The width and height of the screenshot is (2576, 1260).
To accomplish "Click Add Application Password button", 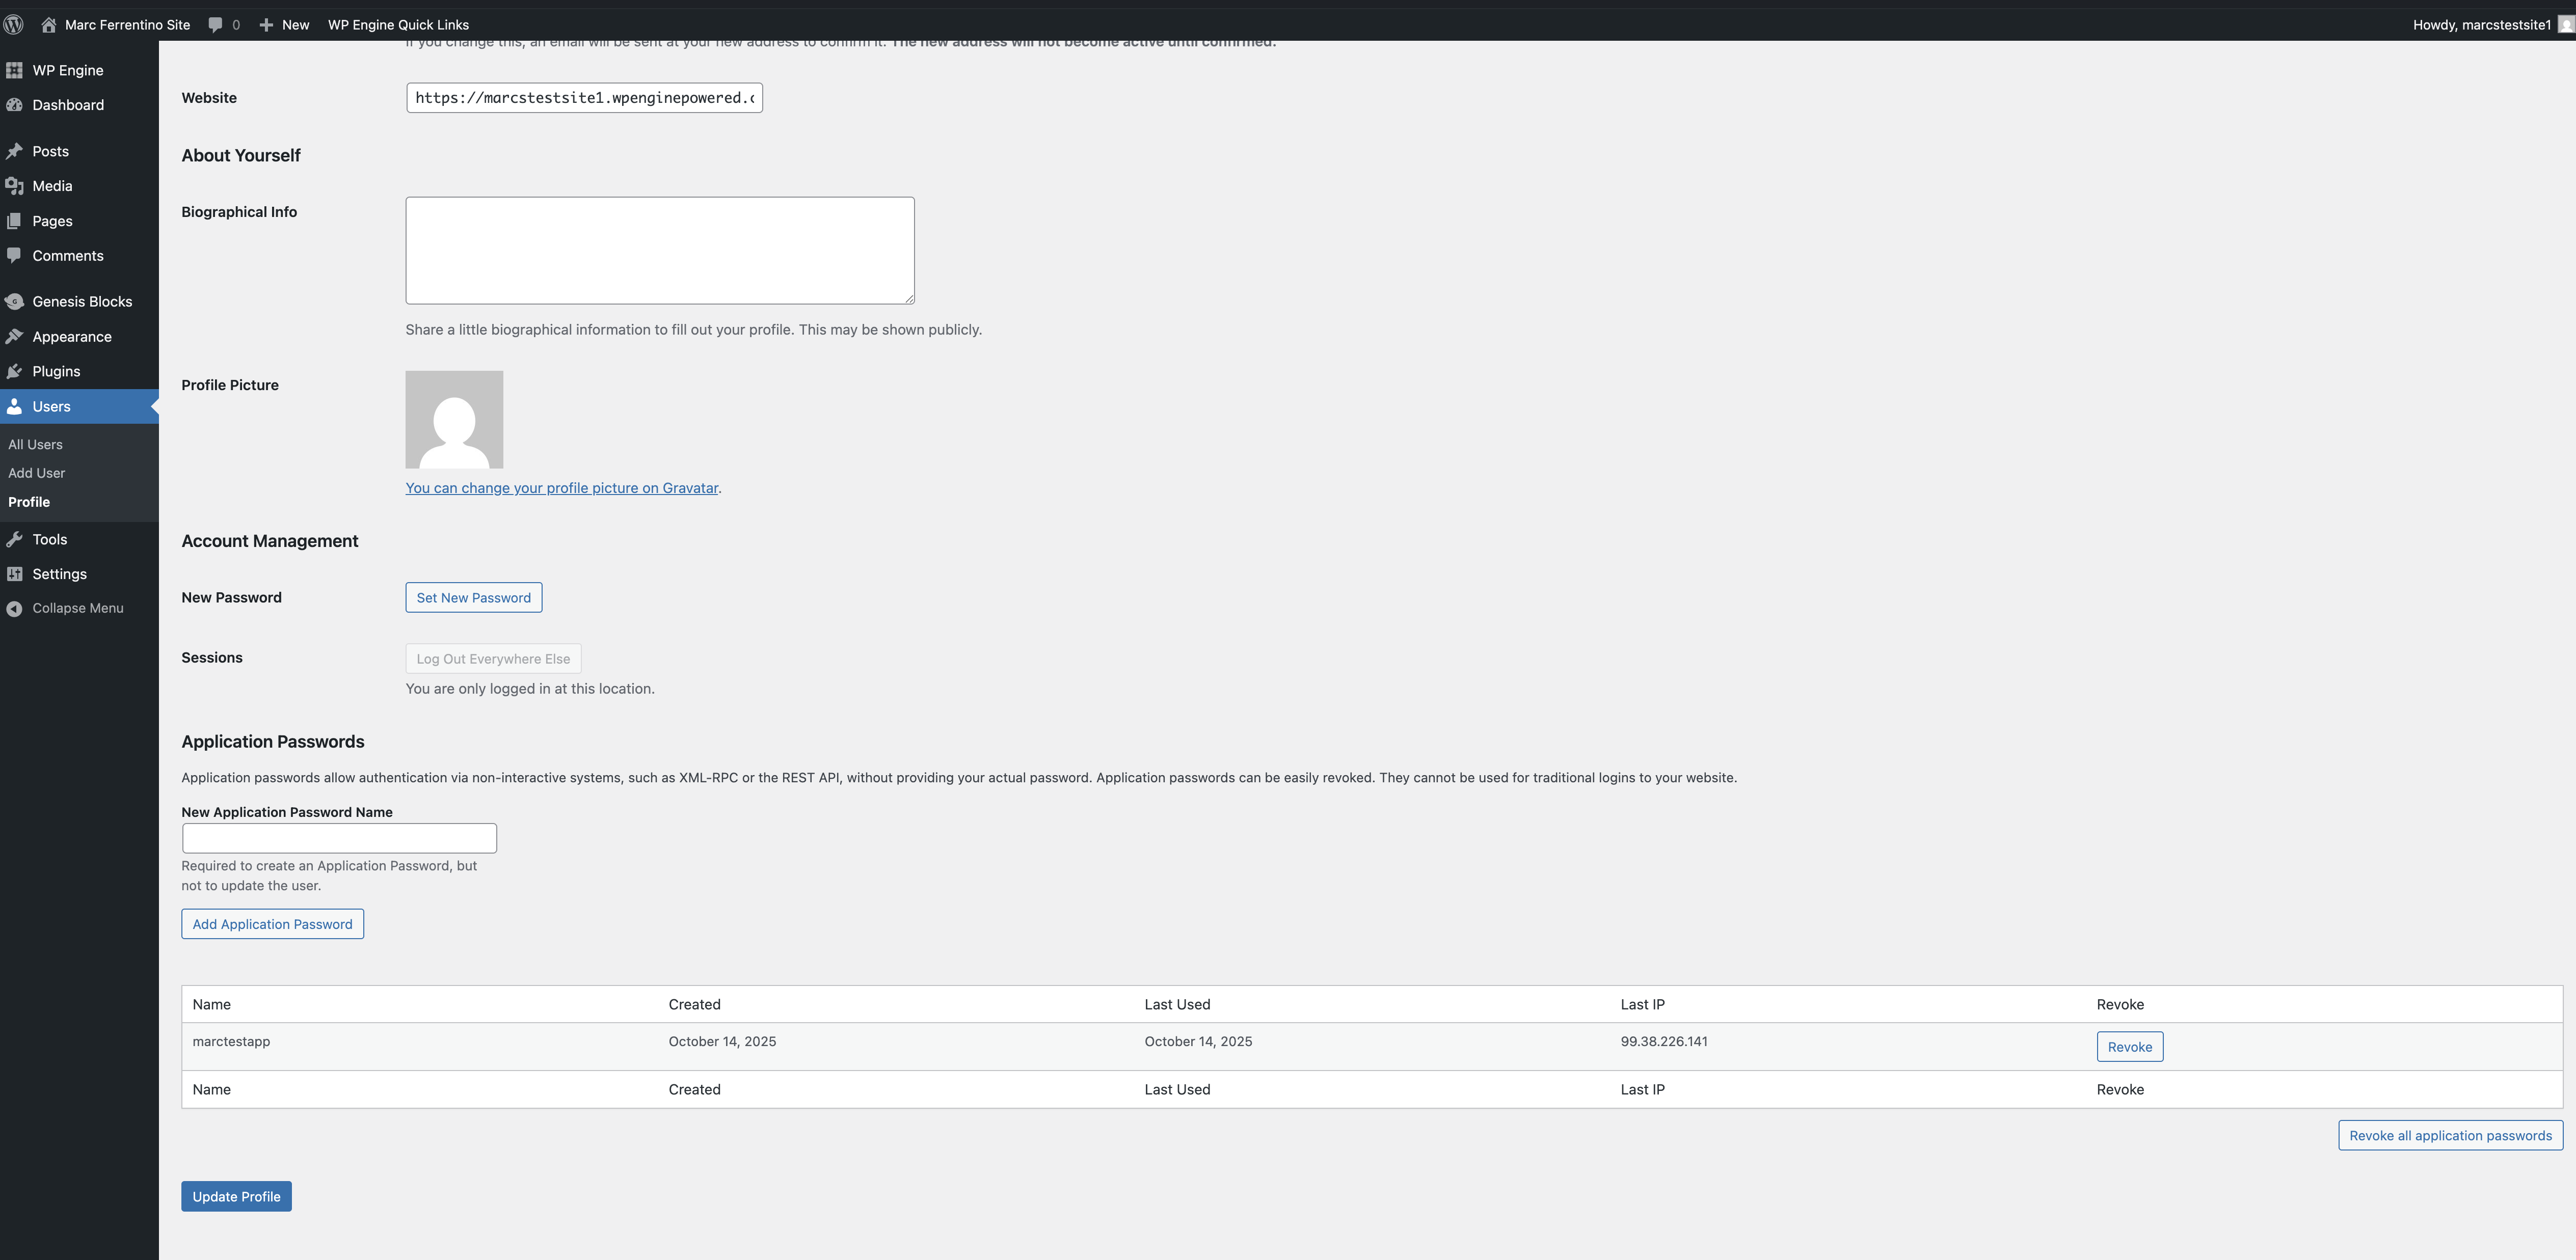I will [272, 923].
